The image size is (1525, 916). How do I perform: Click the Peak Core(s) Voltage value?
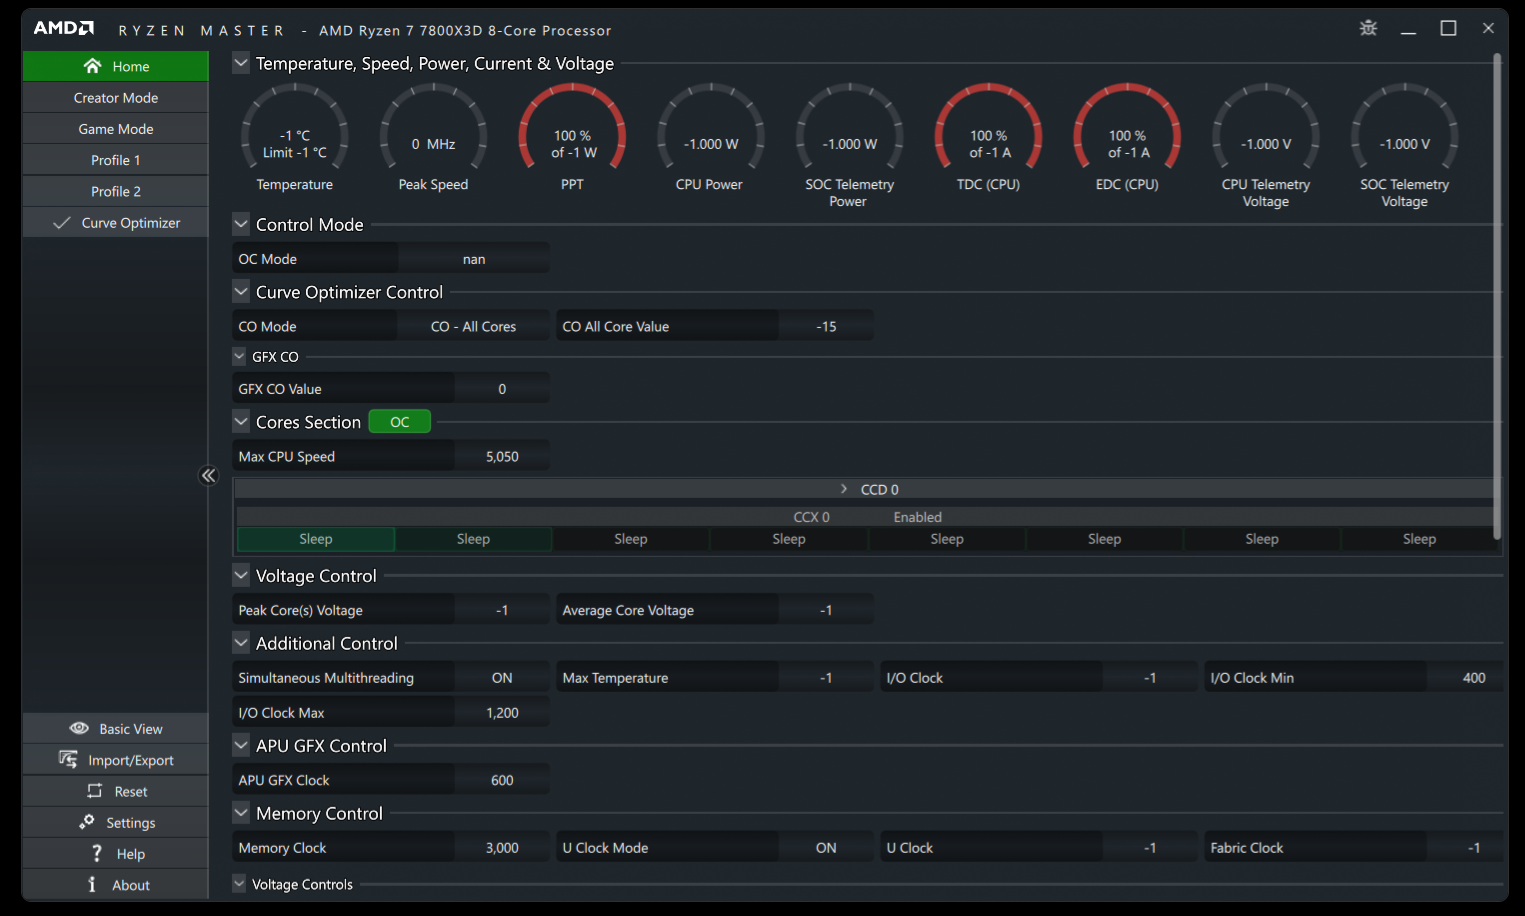pos(502,610)
